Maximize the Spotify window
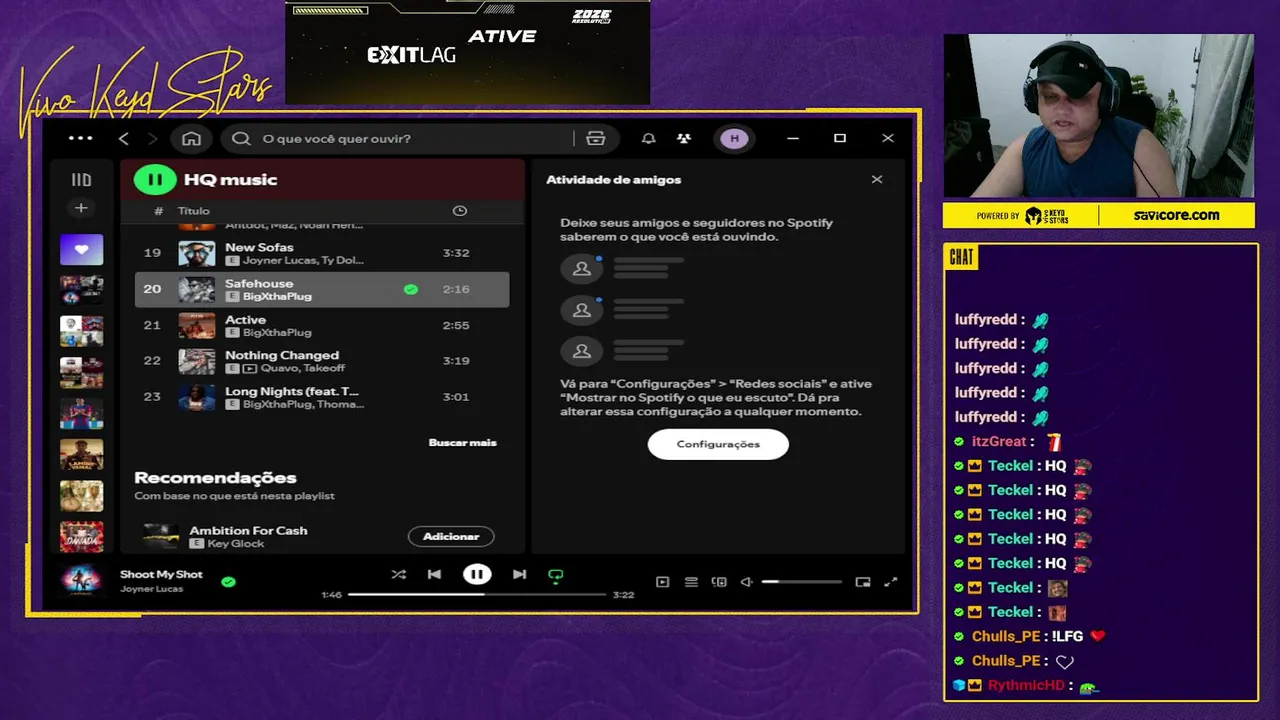Screen dimensions: 1280x720 coord(840,139)
